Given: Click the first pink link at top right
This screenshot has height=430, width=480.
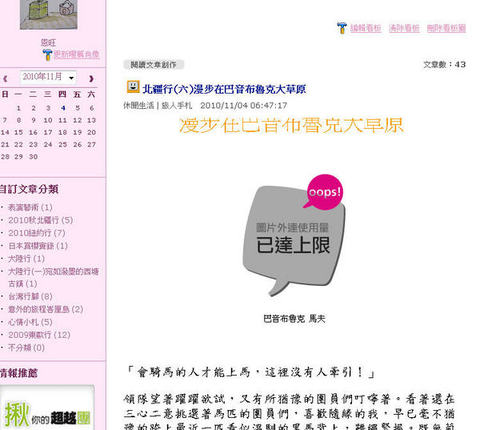Looking at the screenshot, I should coord(366,28).
